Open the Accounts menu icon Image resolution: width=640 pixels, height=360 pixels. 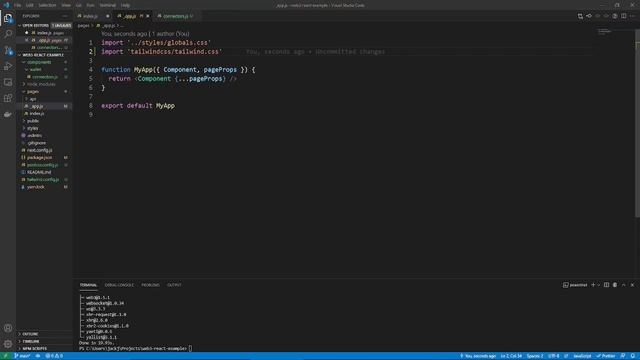coord(8,328)
